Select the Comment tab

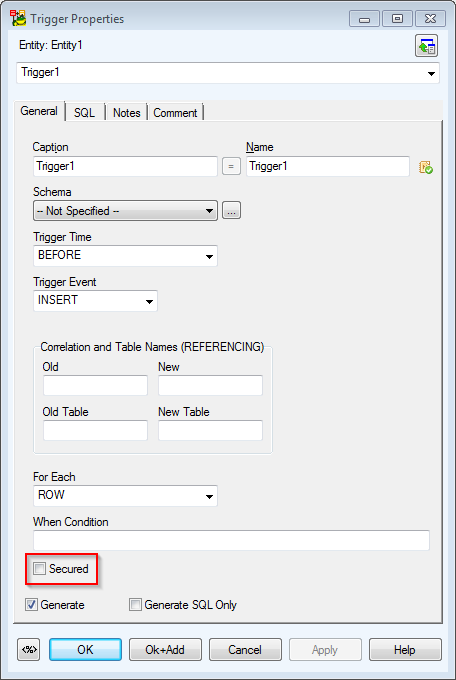tap(175, 113)
